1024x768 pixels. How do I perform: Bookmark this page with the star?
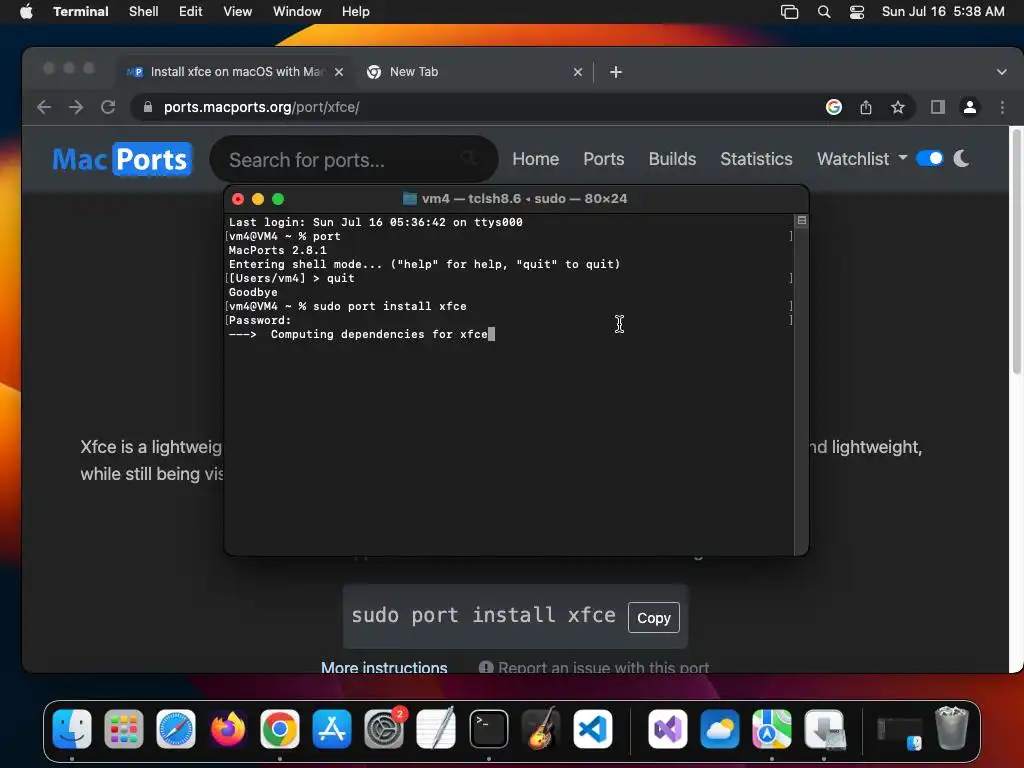click(x=898, y=107)
